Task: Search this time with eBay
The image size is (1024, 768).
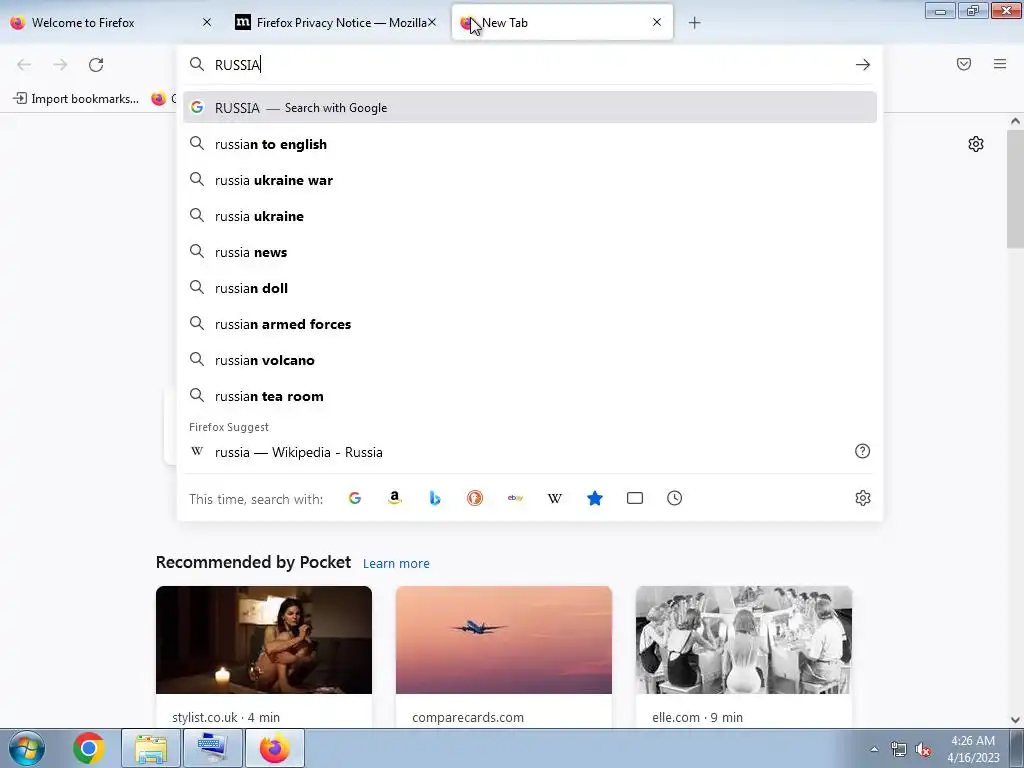Action: click(515, 498)
